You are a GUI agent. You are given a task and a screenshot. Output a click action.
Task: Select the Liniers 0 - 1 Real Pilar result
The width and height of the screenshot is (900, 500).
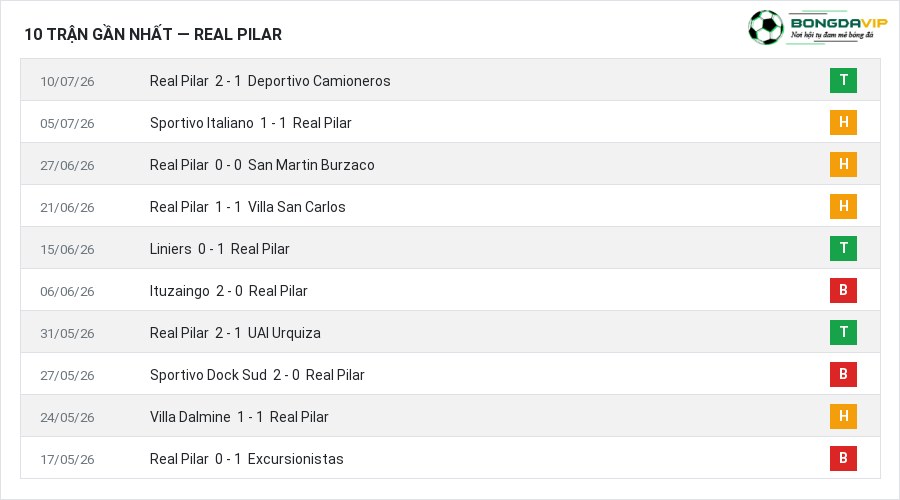tap(219, 249)
